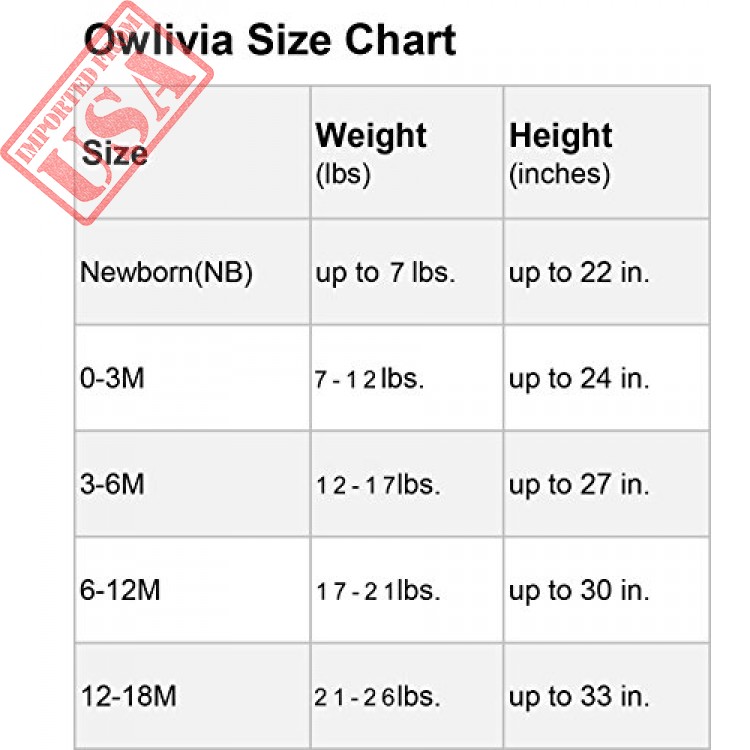Select the Size column header
Screen dimensions: 750x750
(x=193, y=153)
